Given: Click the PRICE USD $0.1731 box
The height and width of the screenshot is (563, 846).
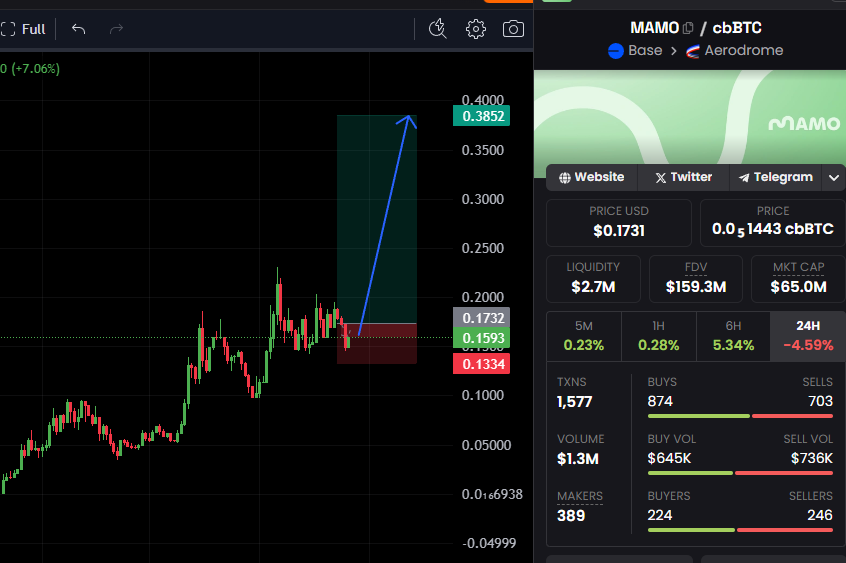Looking at the screenshot, I should pyautogui.click(x=619, y=223).
